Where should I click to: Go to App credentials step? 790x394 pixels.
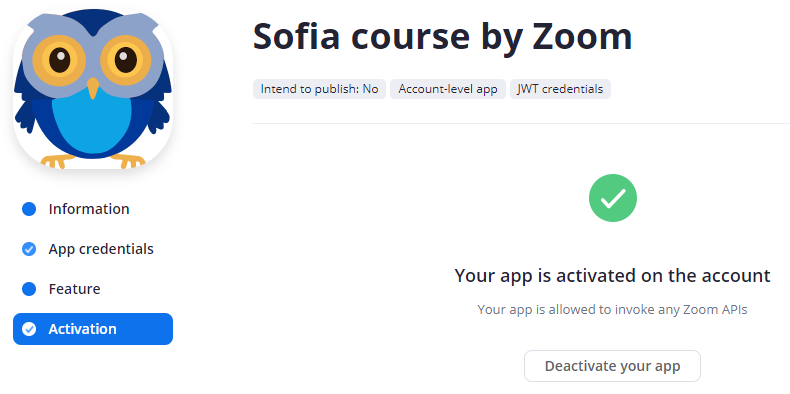(x=101, y=249)
